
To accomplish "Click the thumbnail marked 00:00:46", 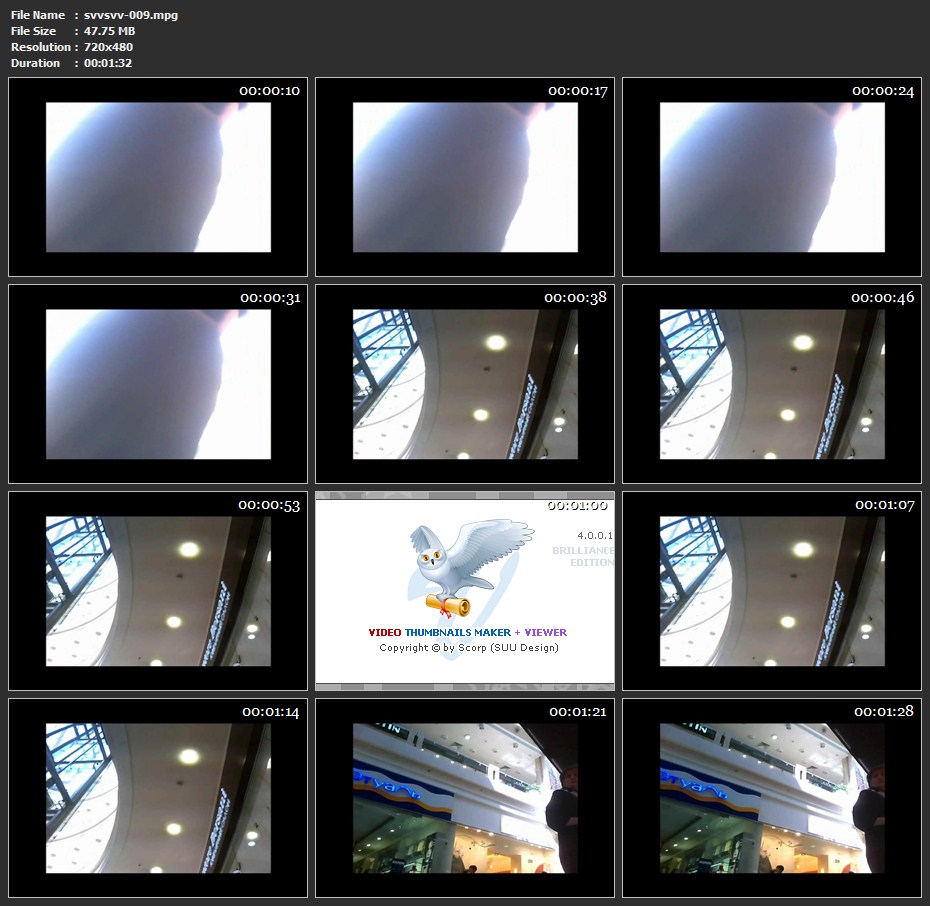I will pos(772,384).
